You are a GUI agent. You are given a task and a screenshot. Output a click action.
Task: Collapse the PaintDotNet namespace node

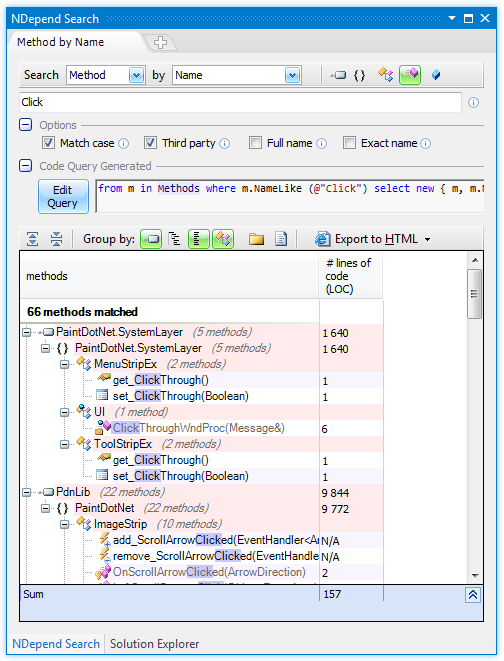pos(46,509)
